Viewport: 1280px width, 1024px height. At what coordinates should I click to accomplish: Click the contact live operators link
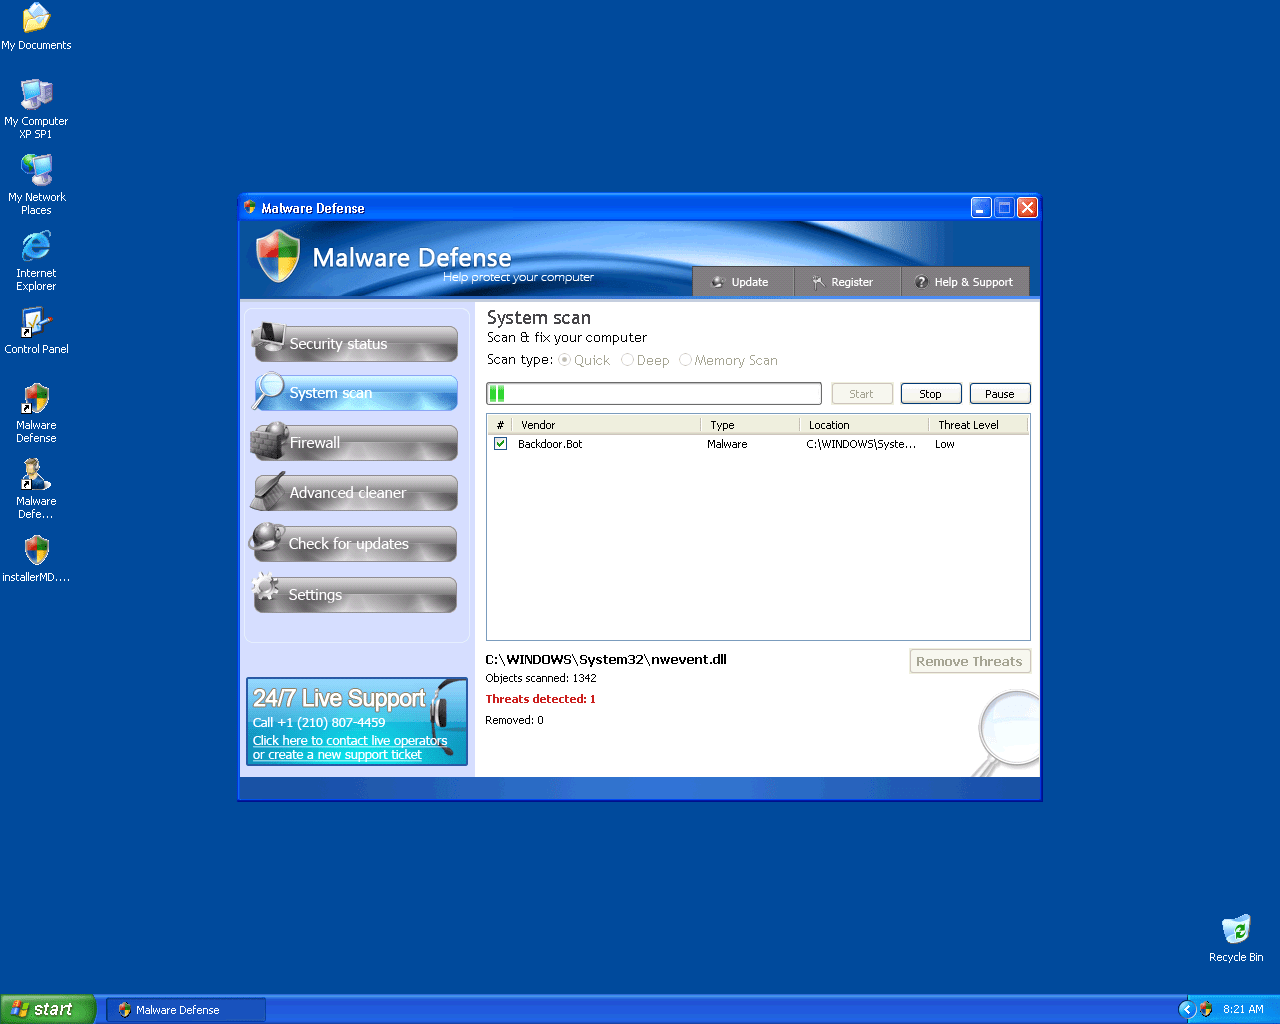coord(350,741)
